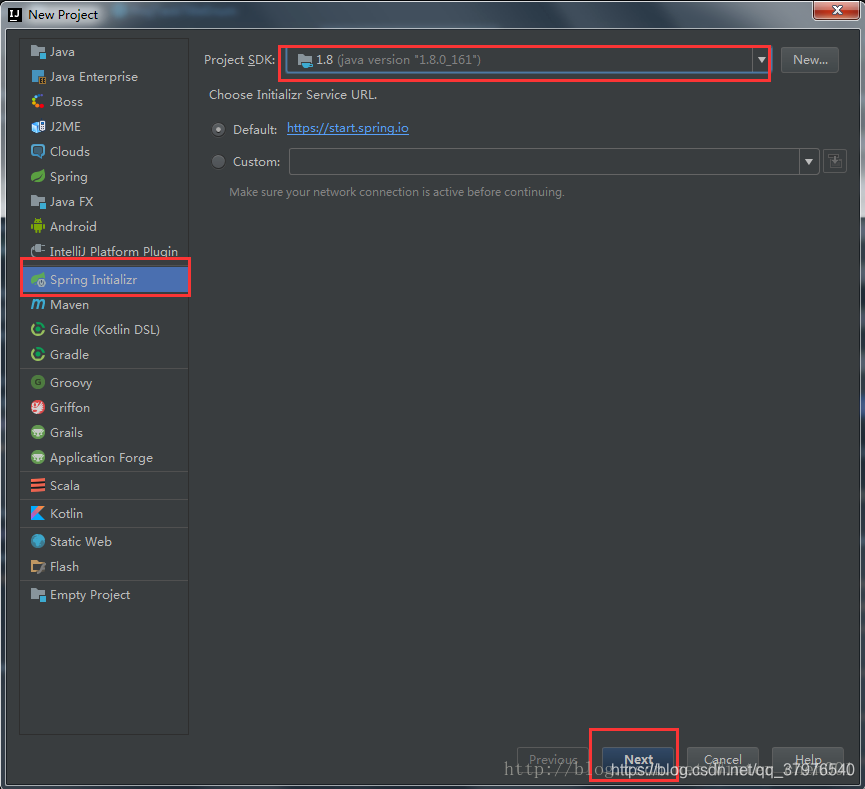865x789 pixels.
Task: Click the icon button beside Custom URL field
Action: click(x=835, y=162)
